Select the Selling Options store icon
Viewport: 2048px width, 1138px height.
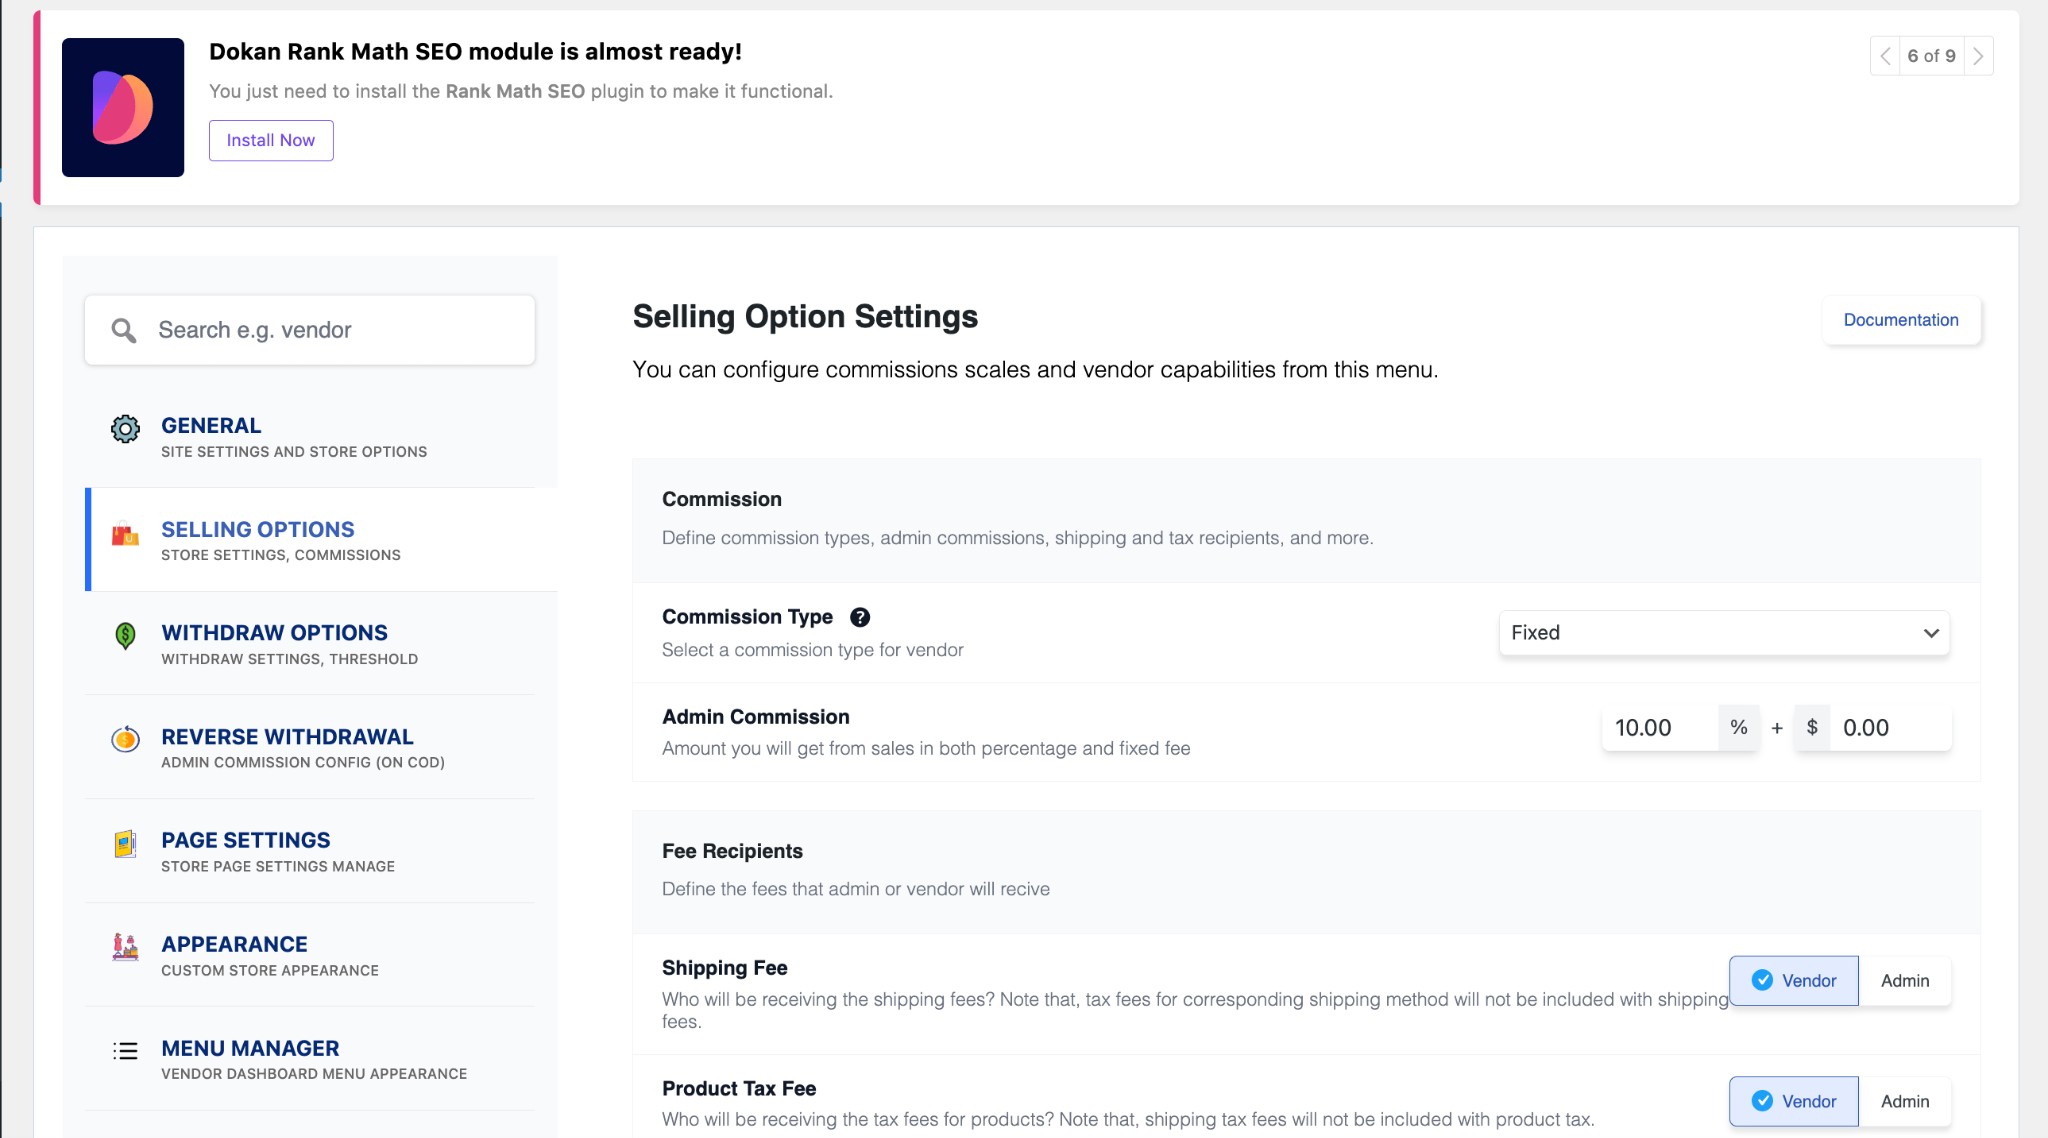point(125,533)
